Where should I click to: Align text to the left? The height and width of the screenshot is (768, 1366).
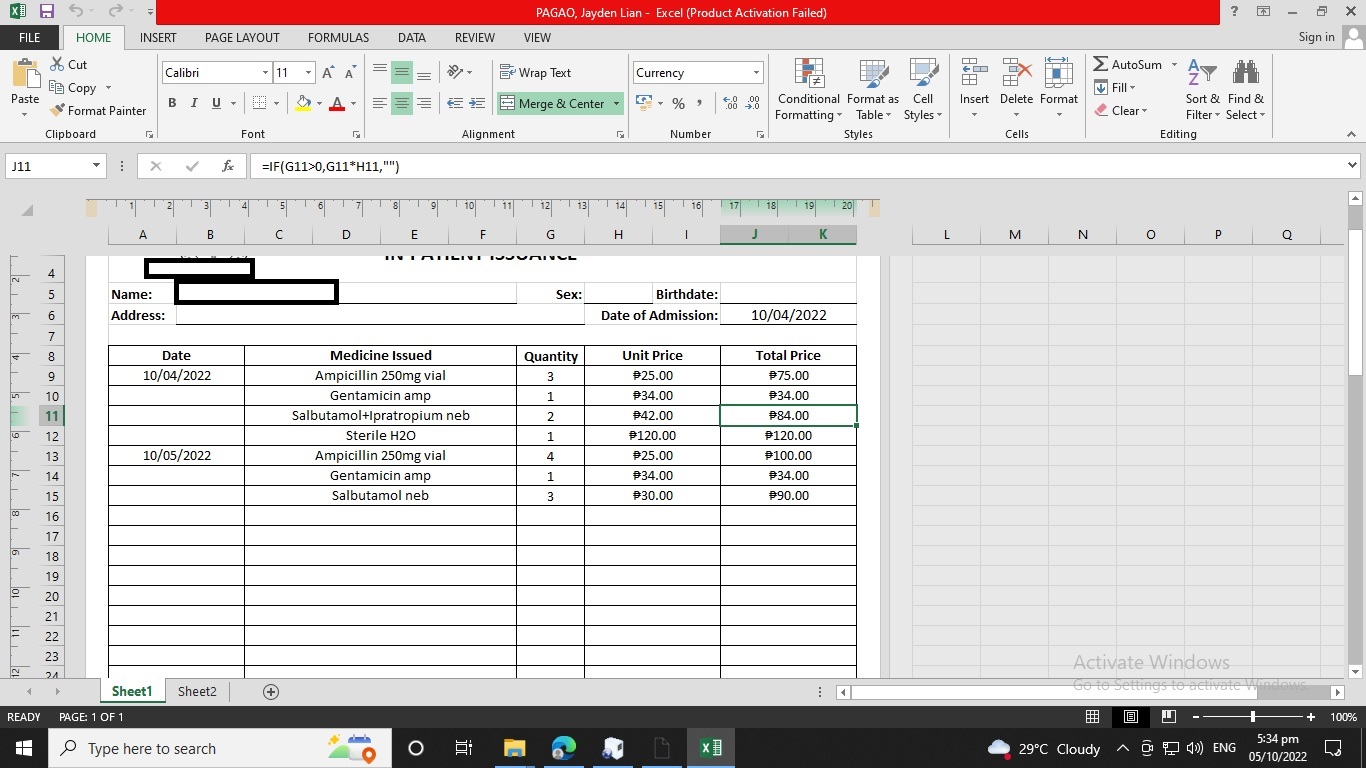tap(380, 103)
